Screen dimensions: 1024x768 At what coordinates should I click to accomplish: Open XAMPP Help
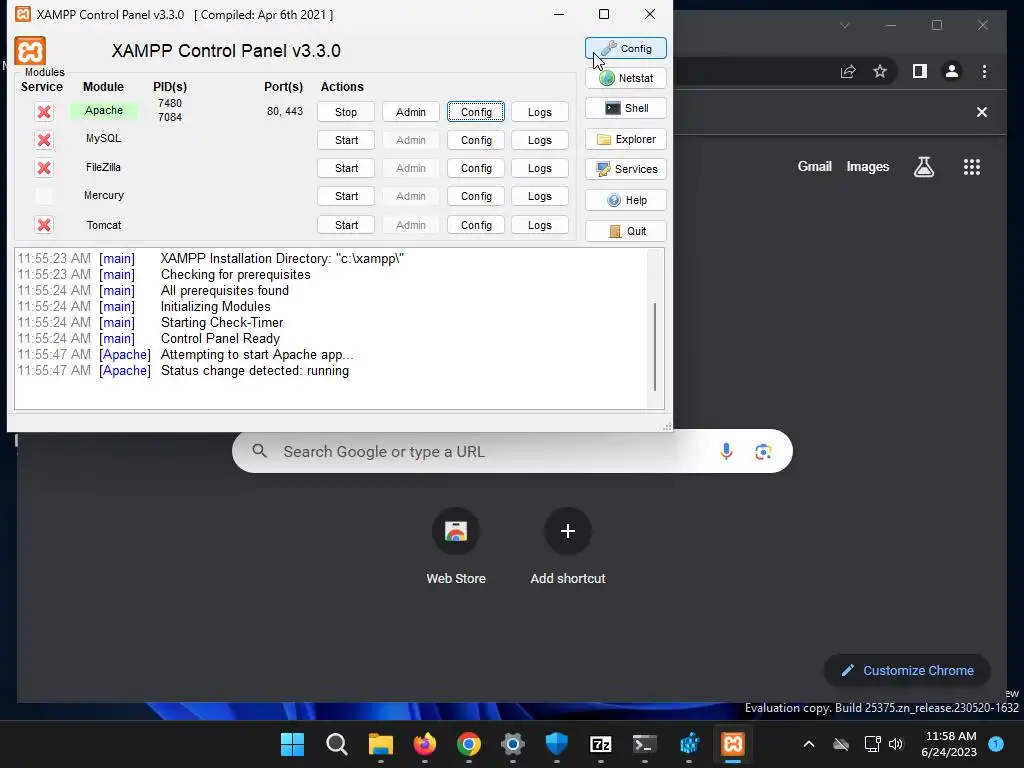click(x=626, y=200)
